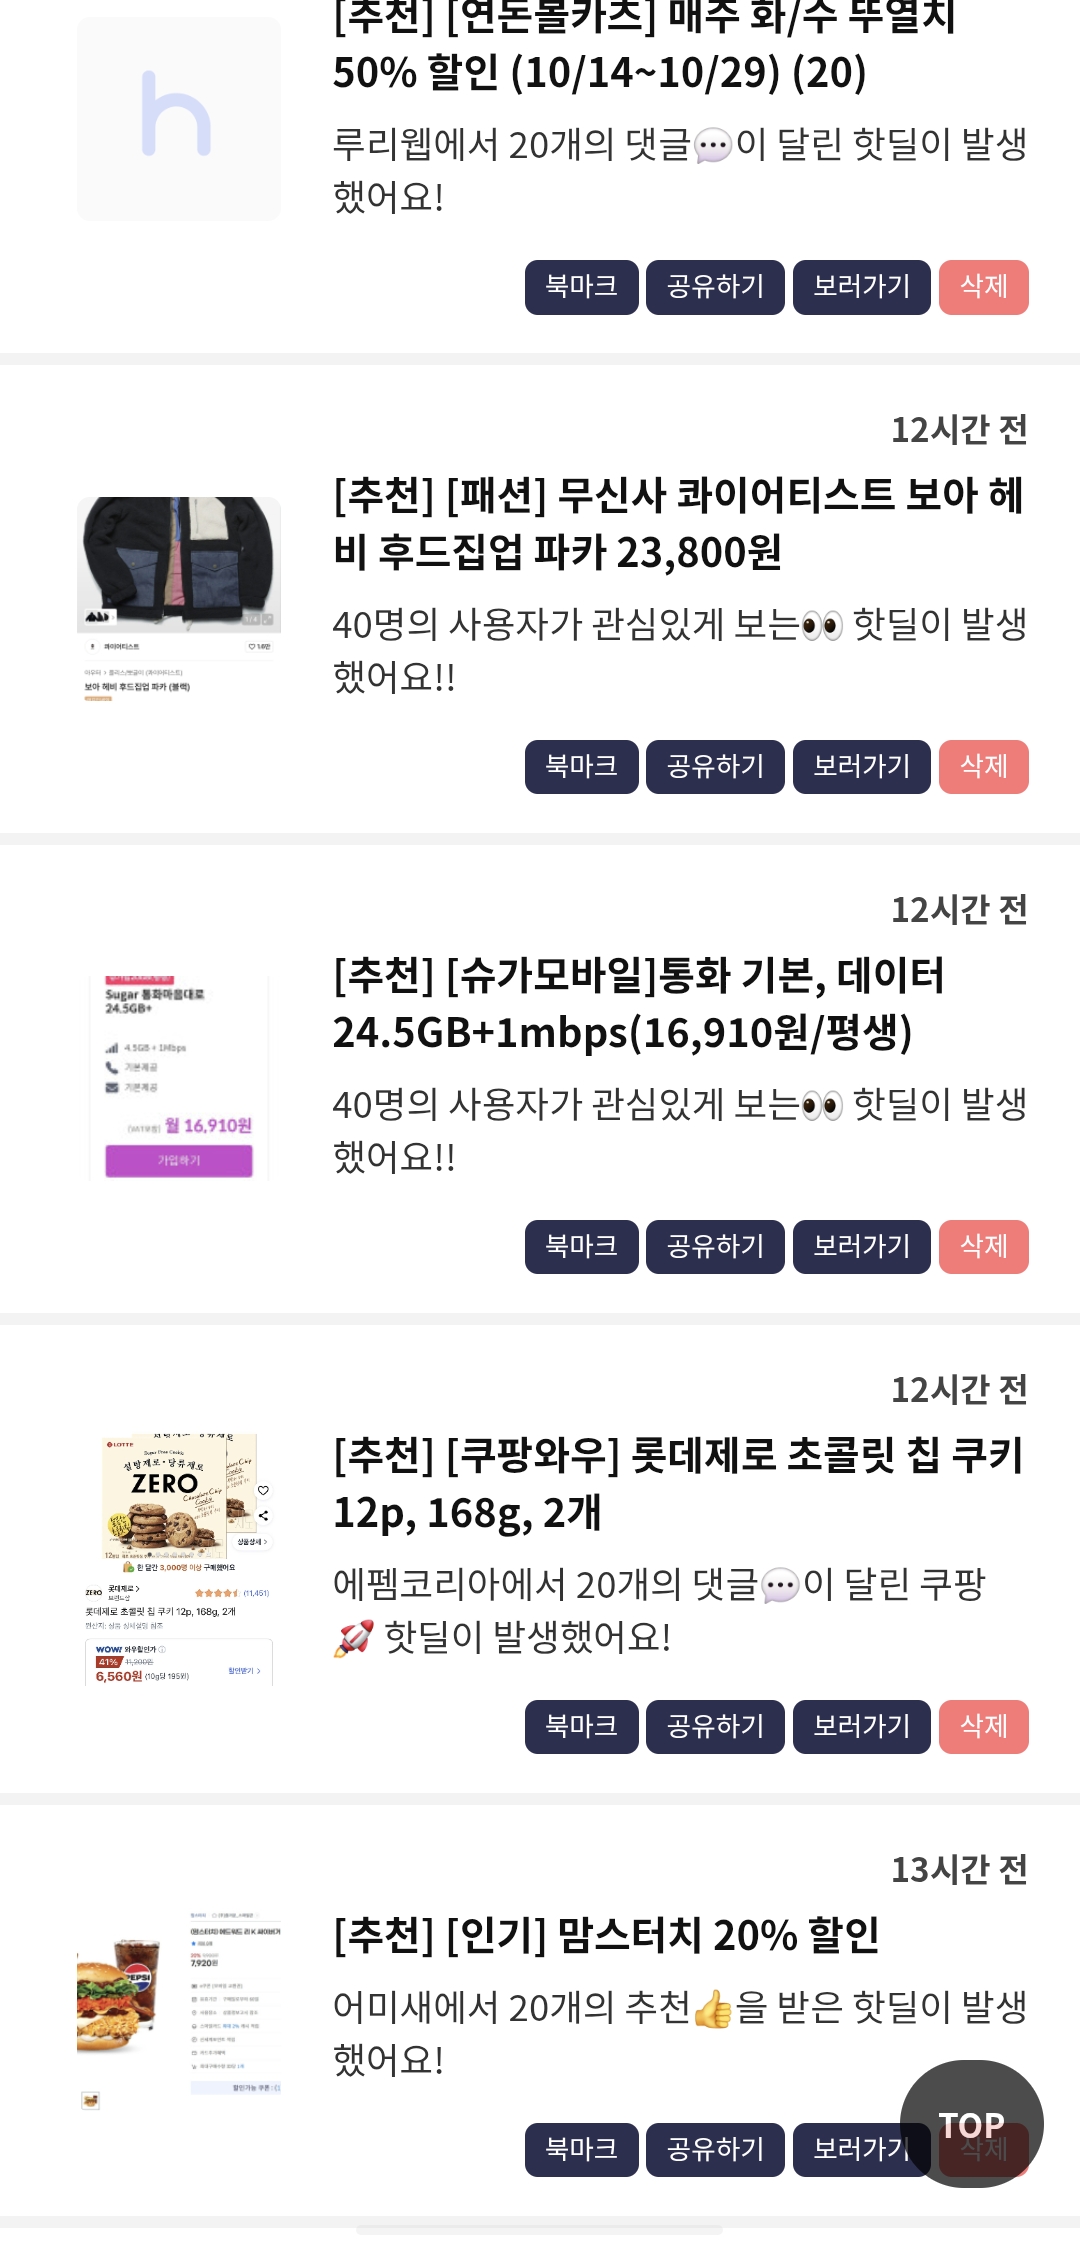This screenshot has height=2249, width=1080.
Task: View the 무신사 파카 deal with 보러가기
Action: point(862,767)
